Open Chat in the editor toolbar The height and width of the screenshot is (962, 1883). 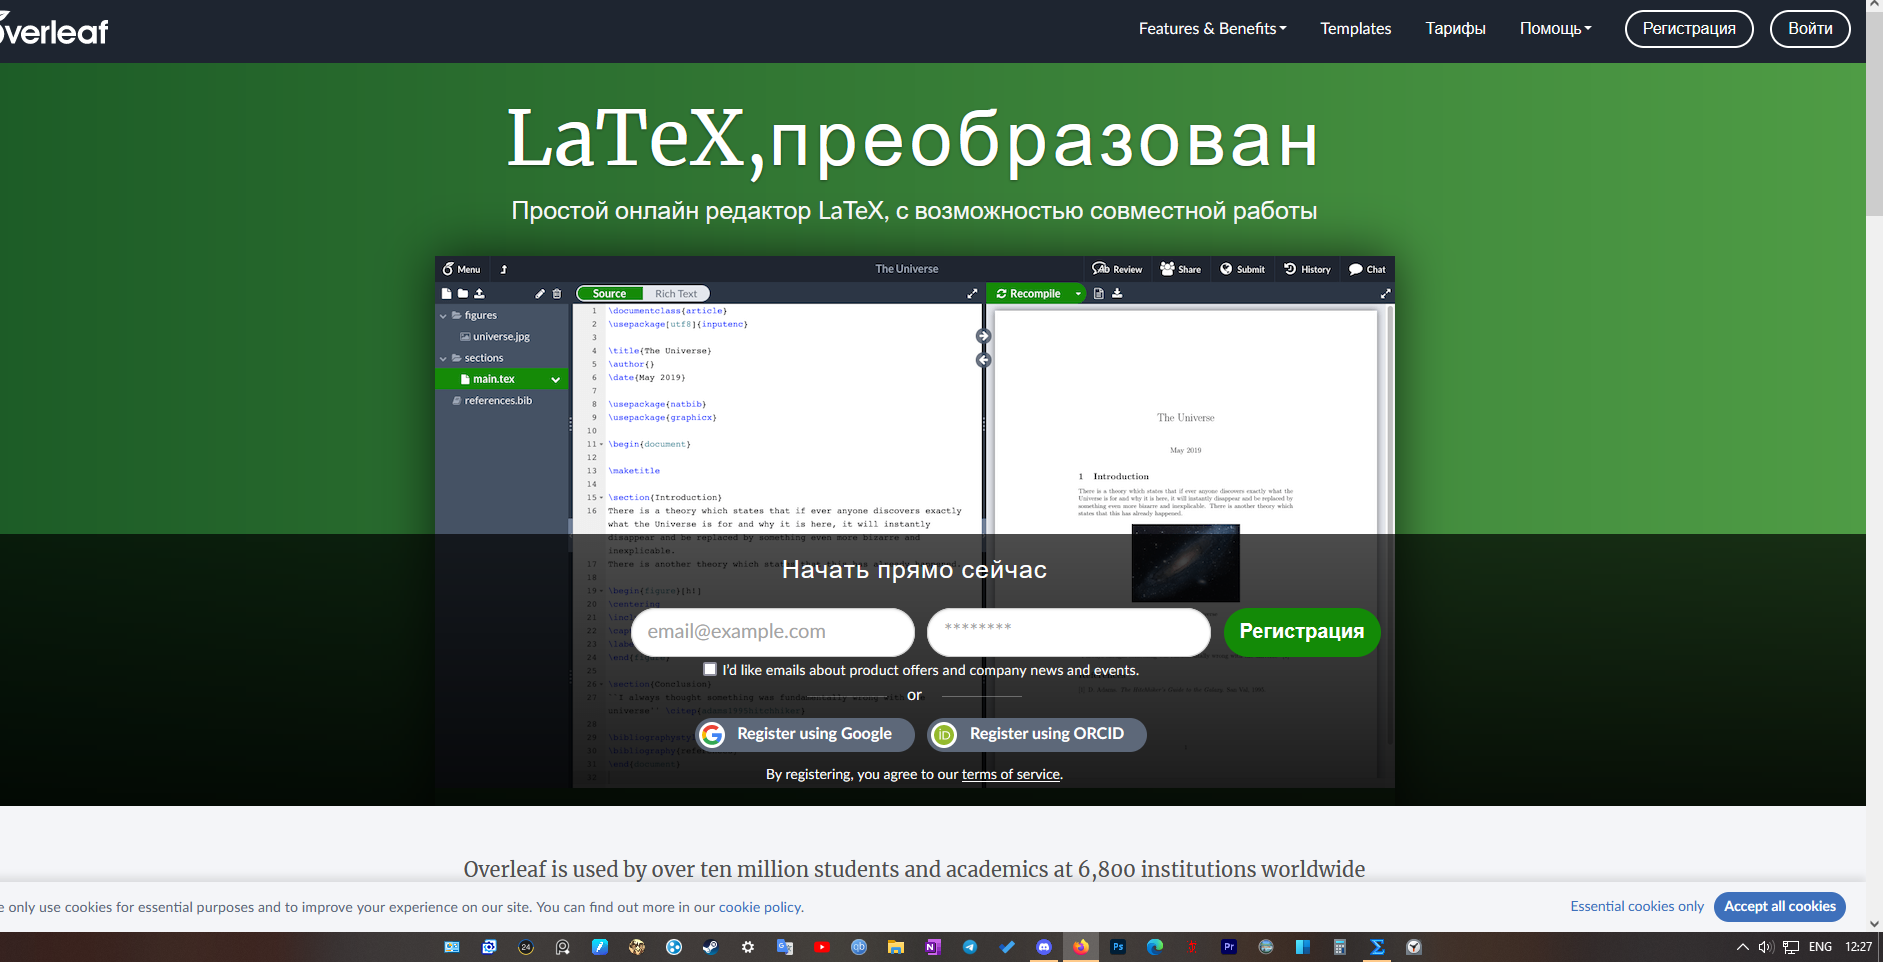click(1367, 269)
